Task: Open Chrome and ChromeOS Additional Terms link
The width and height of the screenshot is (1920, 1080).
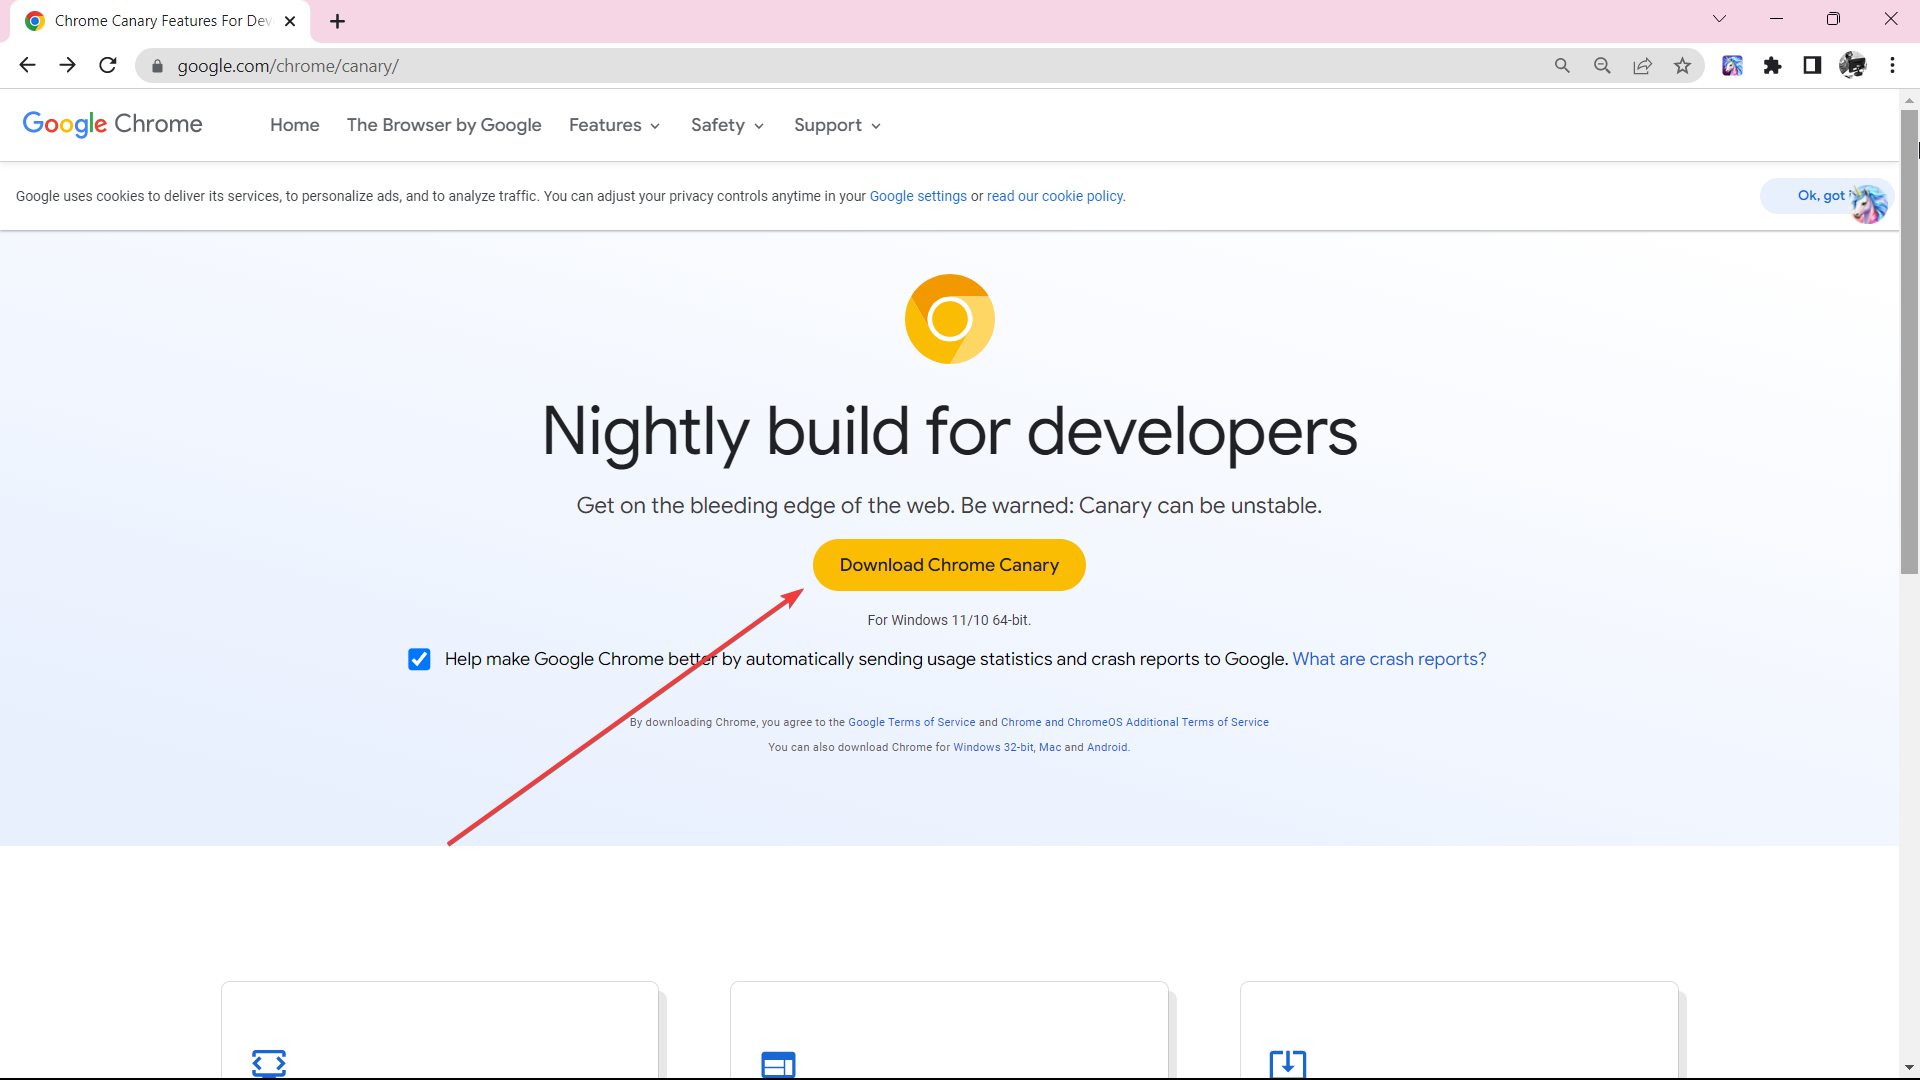Action: [x=1135, y=722]
